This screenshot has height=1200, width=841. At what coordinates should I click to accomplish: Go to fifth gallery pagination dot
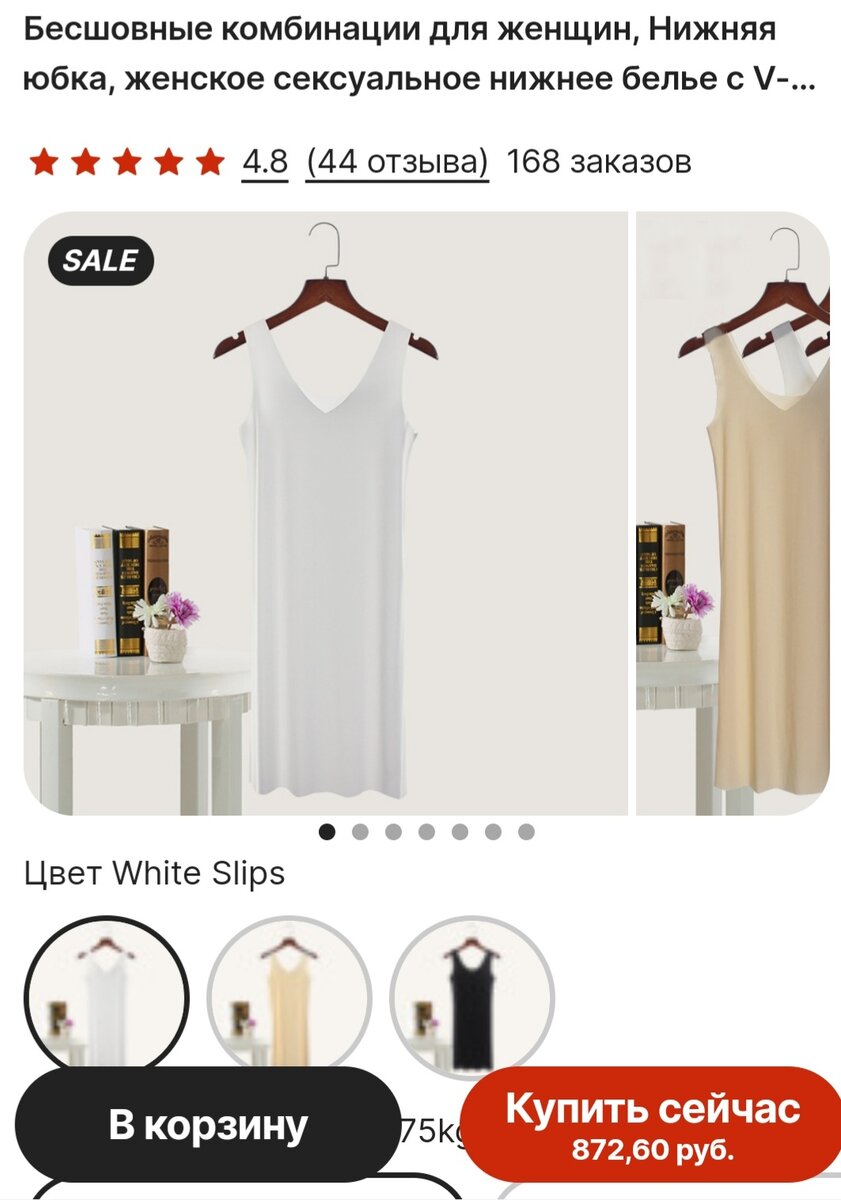[460, 832]
